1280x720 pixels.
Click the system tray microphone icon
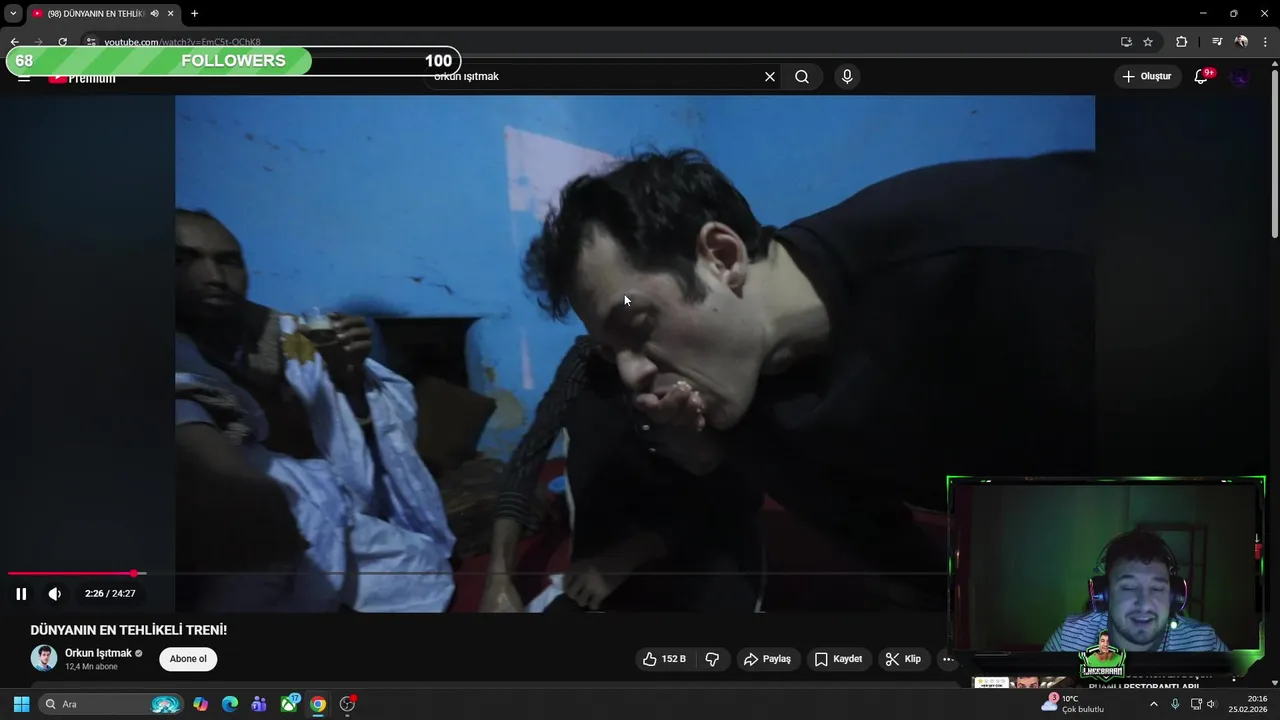click(1175, 704)
